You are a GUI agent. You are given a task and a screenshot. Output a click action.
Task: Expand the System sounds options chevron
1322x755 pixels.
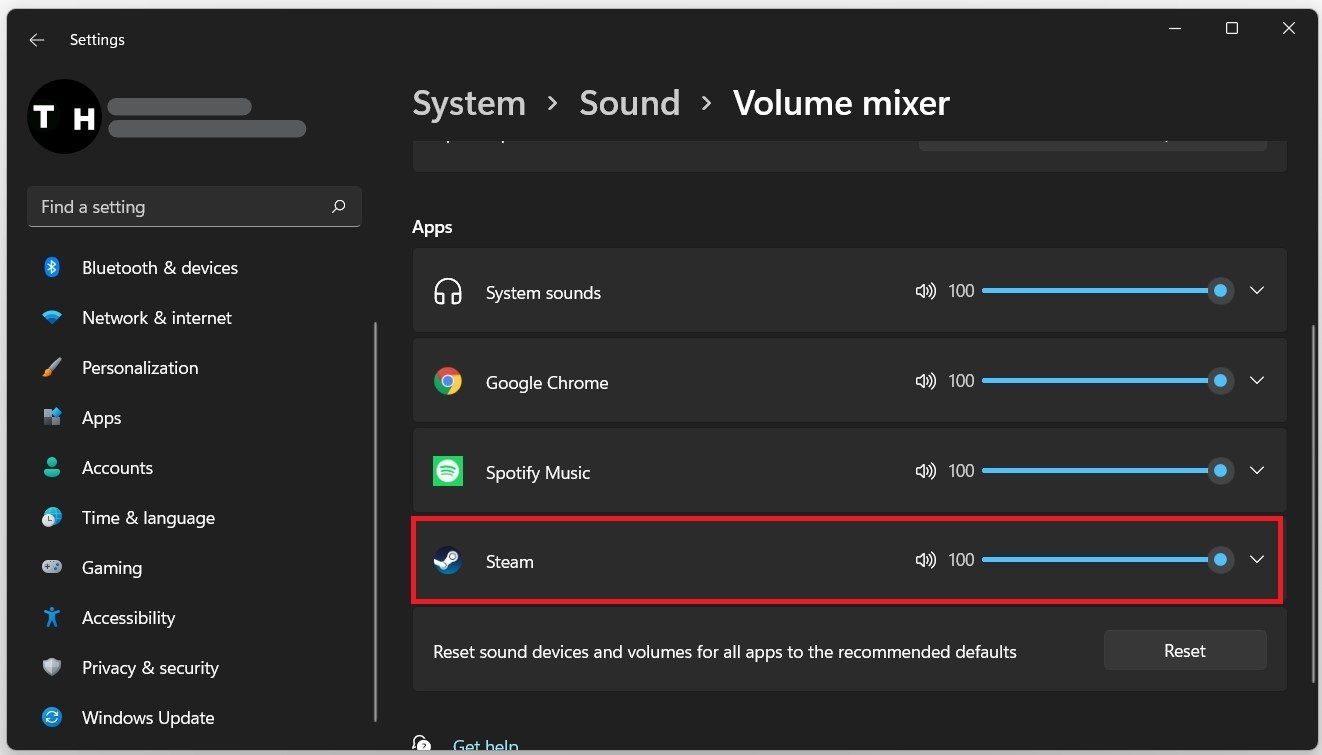1257,290
